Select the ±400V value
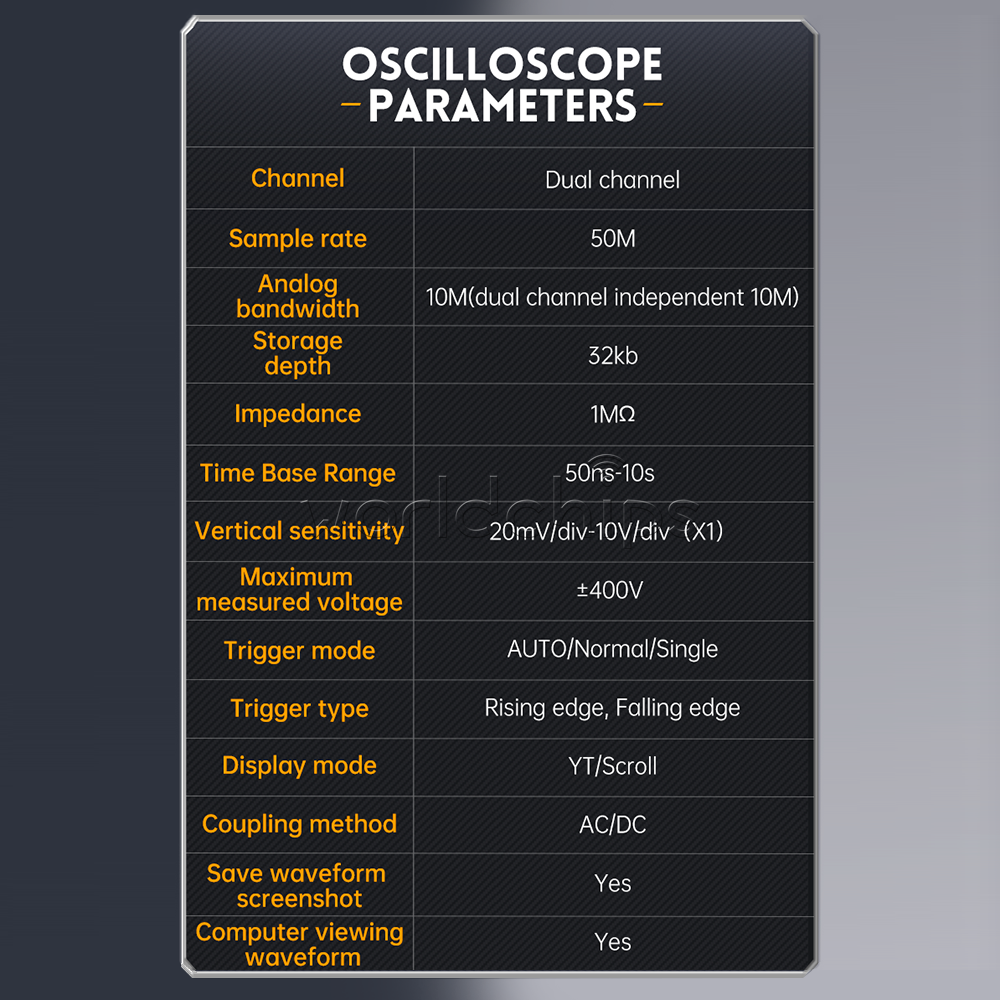This screenshot has width=1000, height=1000. coord(610,590)
